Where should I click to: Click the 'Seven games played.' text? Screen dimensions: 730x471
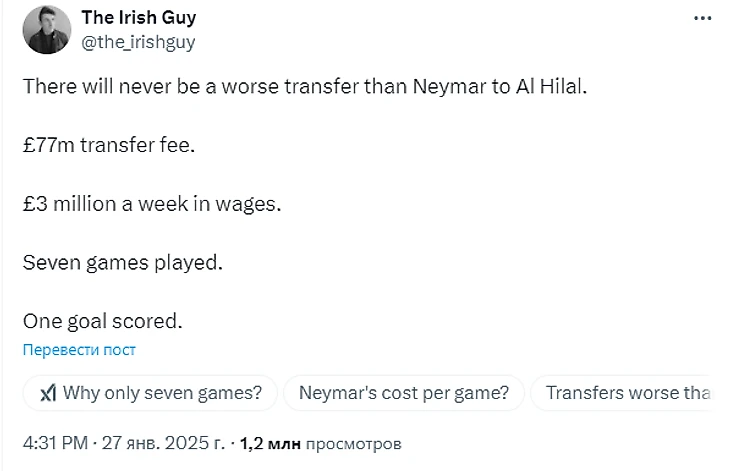pos(121,263)
